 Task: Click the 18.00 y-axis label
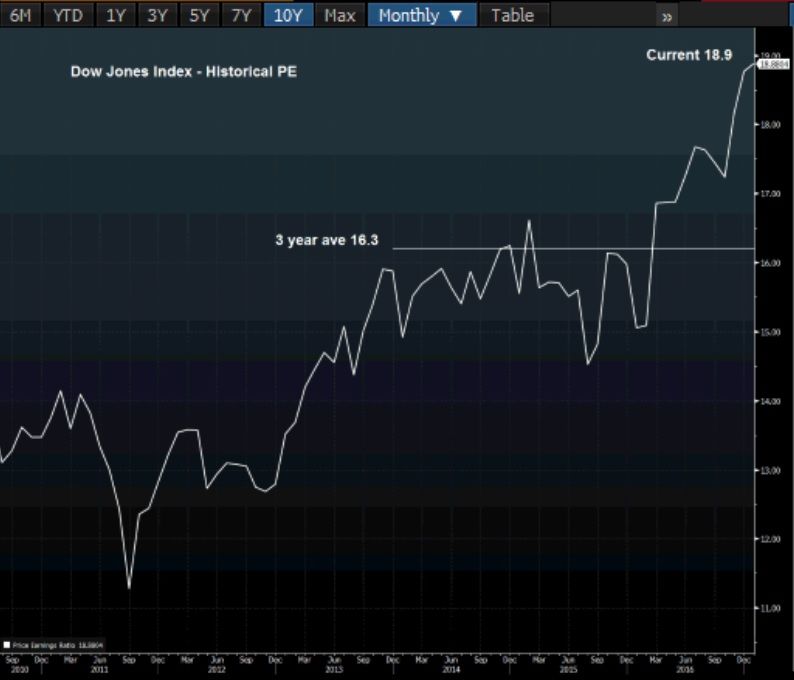(770, 124)
